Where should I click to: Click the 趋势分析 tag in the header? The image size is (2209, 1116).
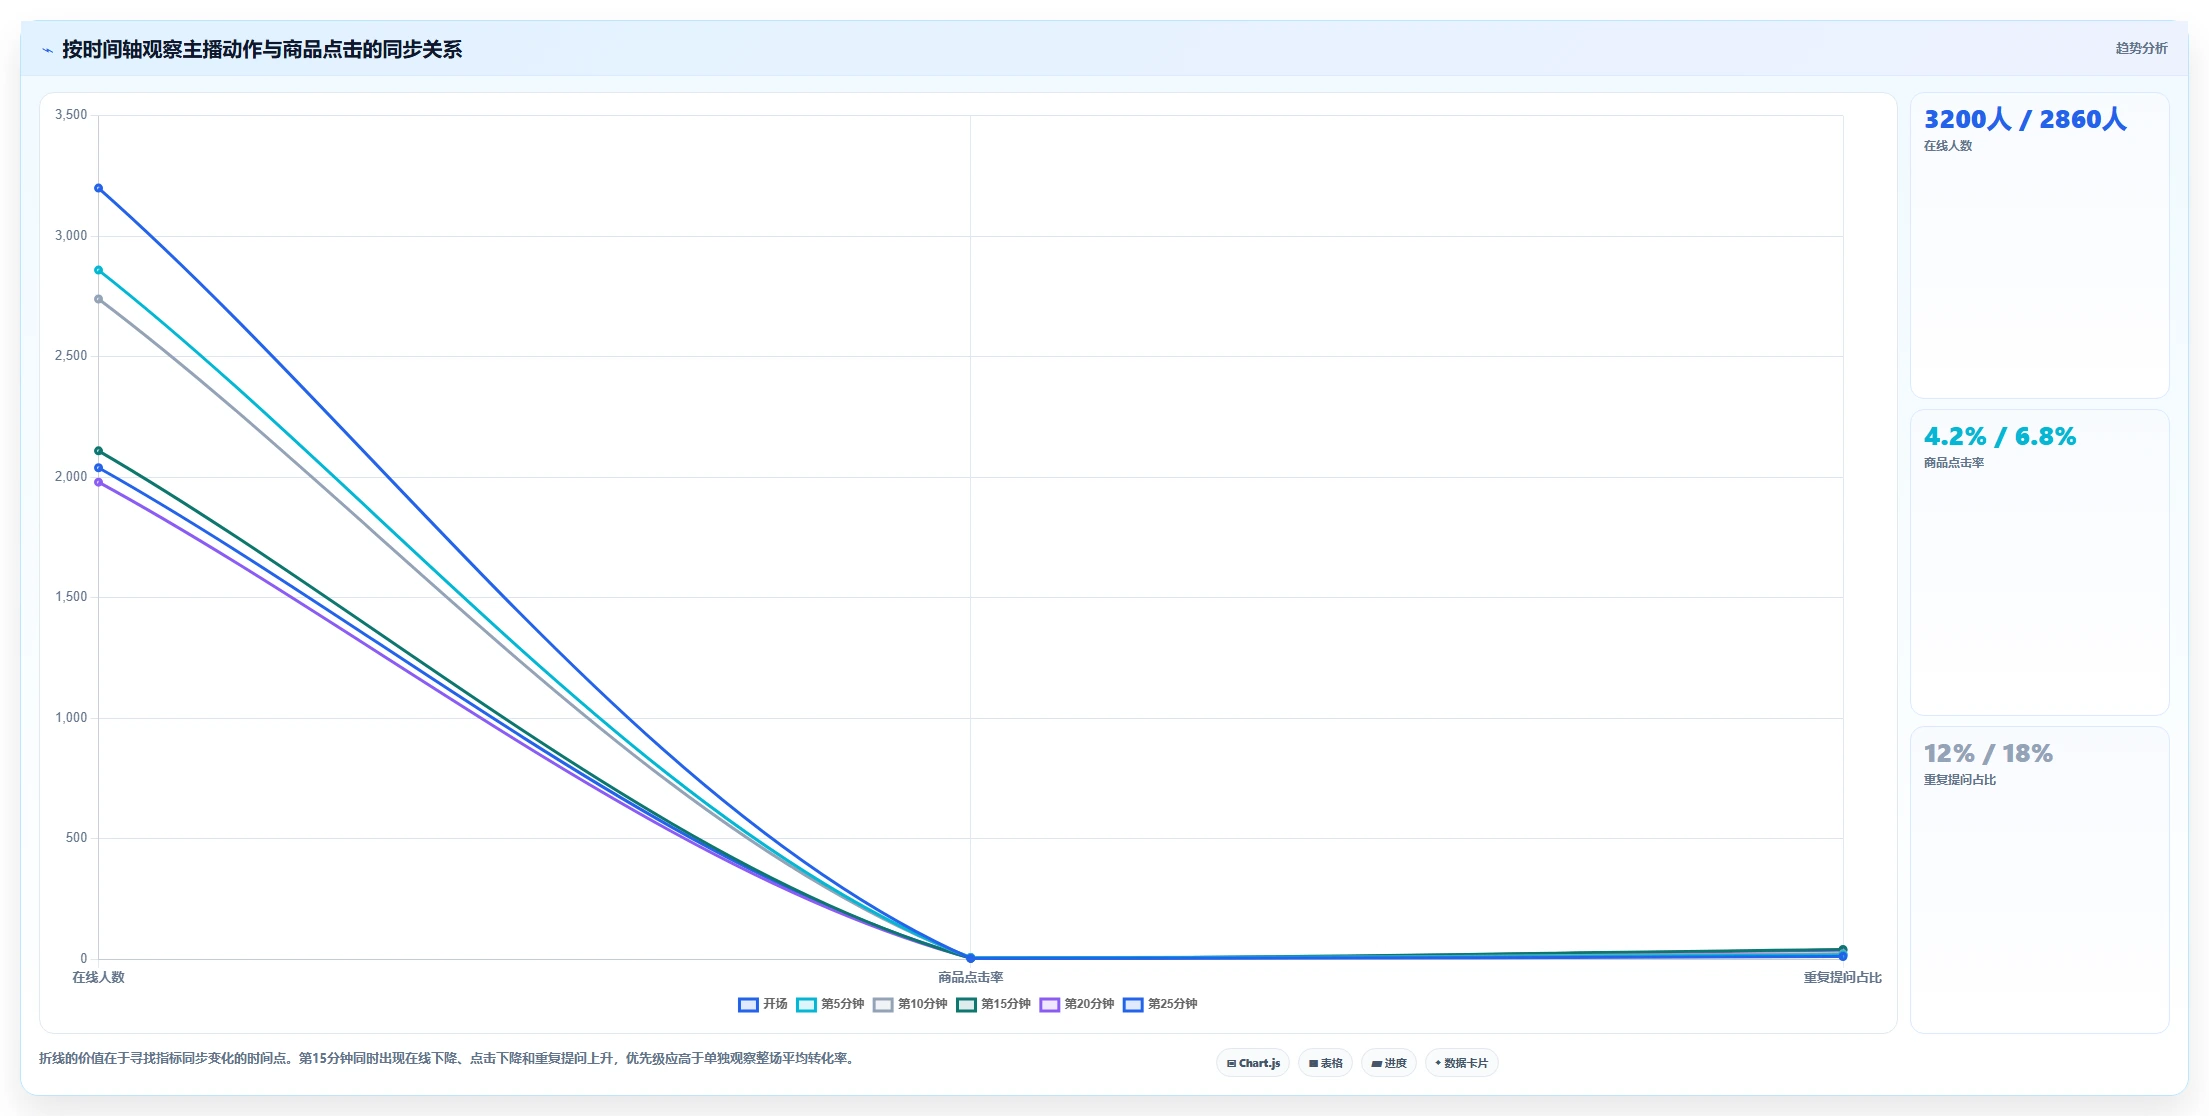[2141, 48]
